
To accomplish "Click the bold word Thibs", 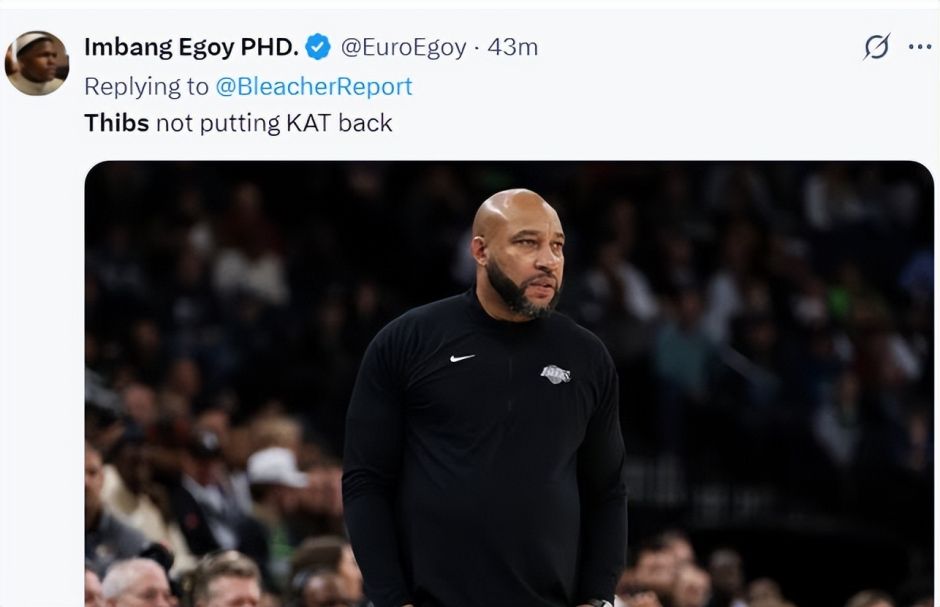I will point(116,123).
